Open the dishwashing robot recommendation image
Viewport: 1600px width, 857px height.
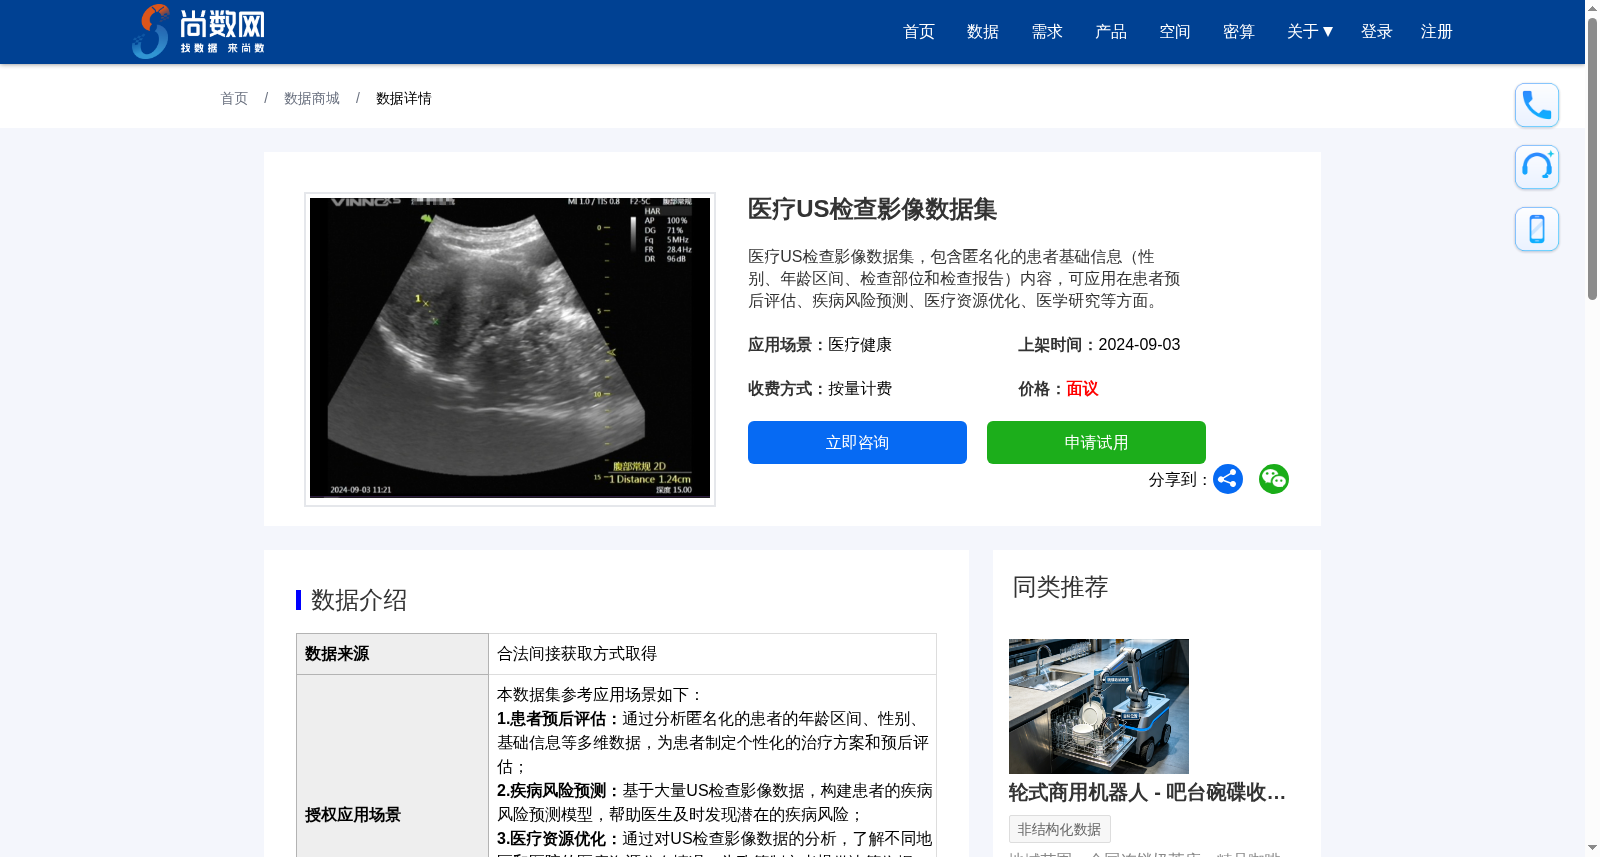coord(1099,706)
